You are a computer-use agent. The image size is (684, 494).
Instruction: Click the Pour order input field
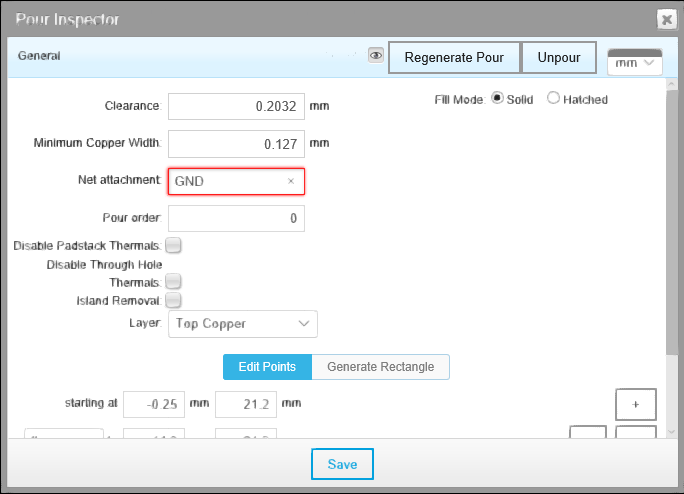coord(235,218)
